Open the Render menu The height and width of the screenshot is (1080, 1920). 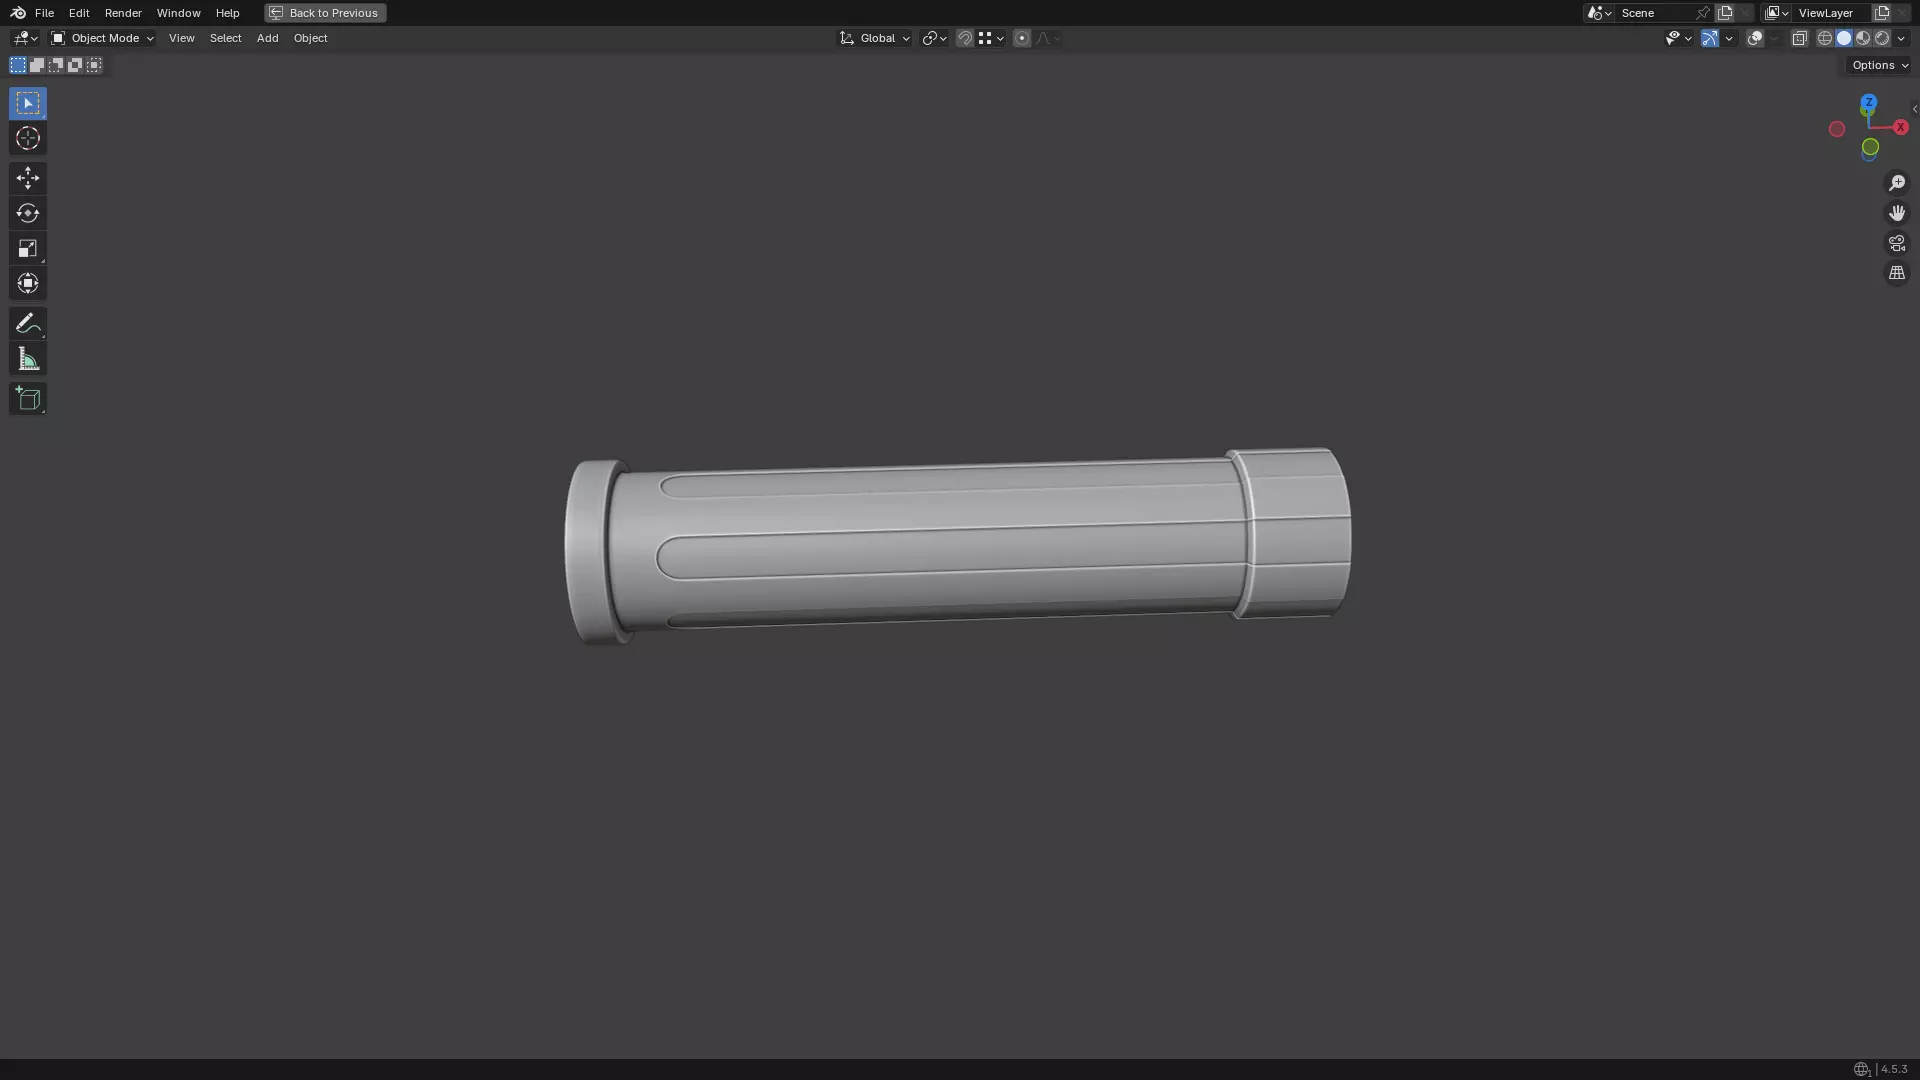(x=123, y=13)
